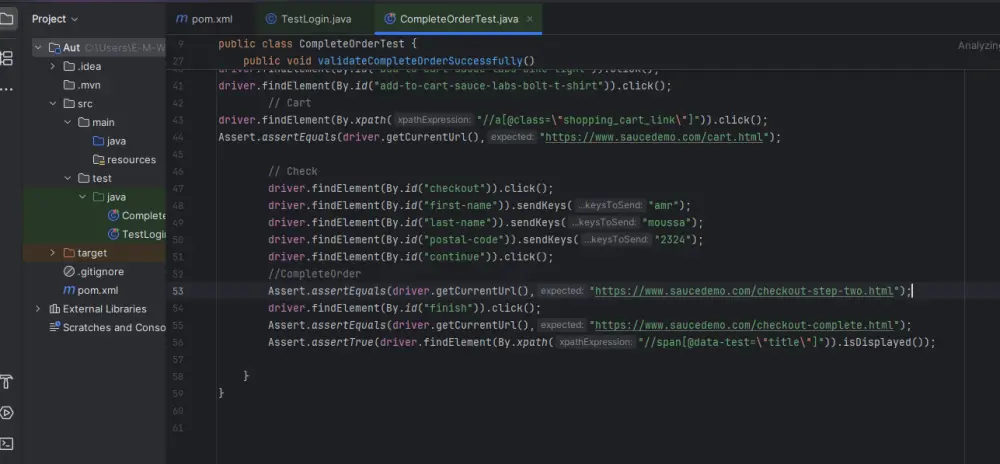The image size is (1000, 464).
Task: Click the TestLogin.java class tab icon
Action: 270,19
